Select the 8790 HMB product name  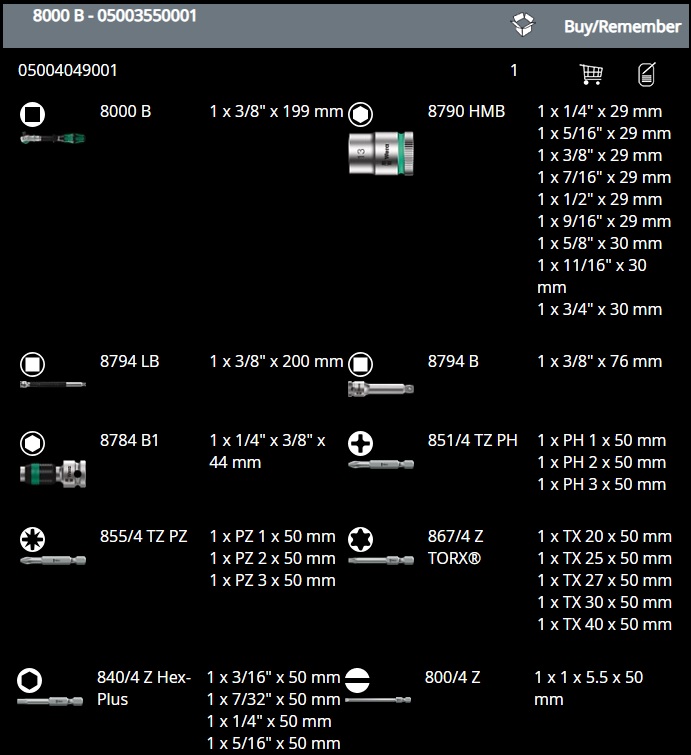466,111
